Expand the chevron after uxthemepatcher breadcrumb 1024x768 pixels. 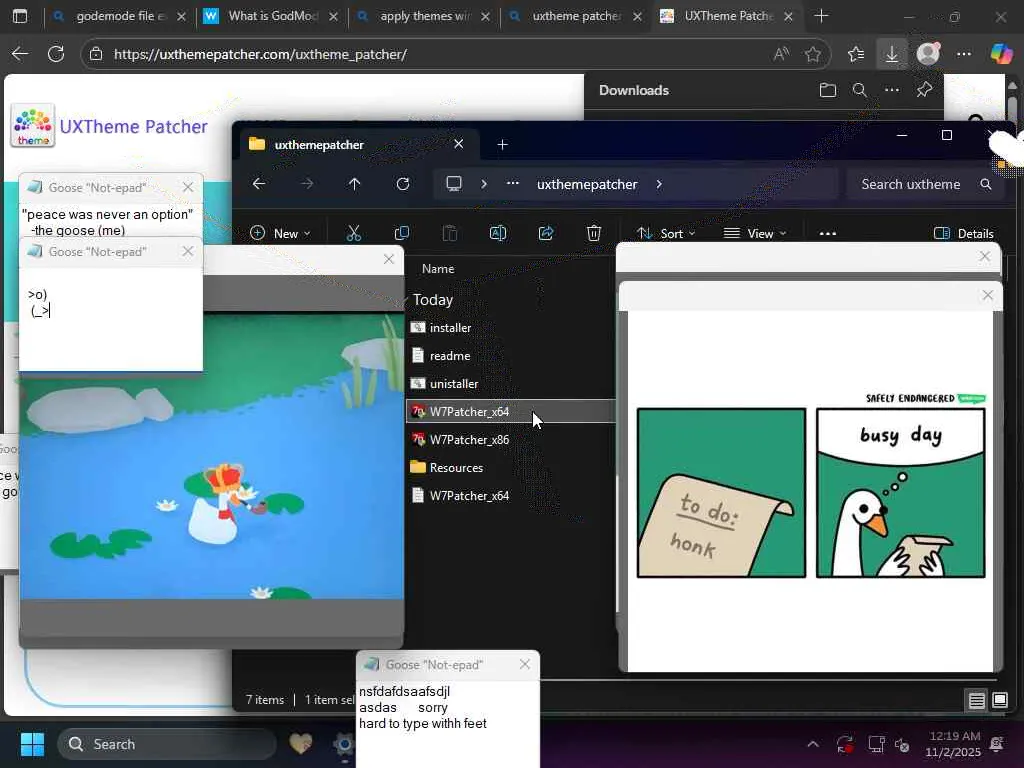[659, 184]
